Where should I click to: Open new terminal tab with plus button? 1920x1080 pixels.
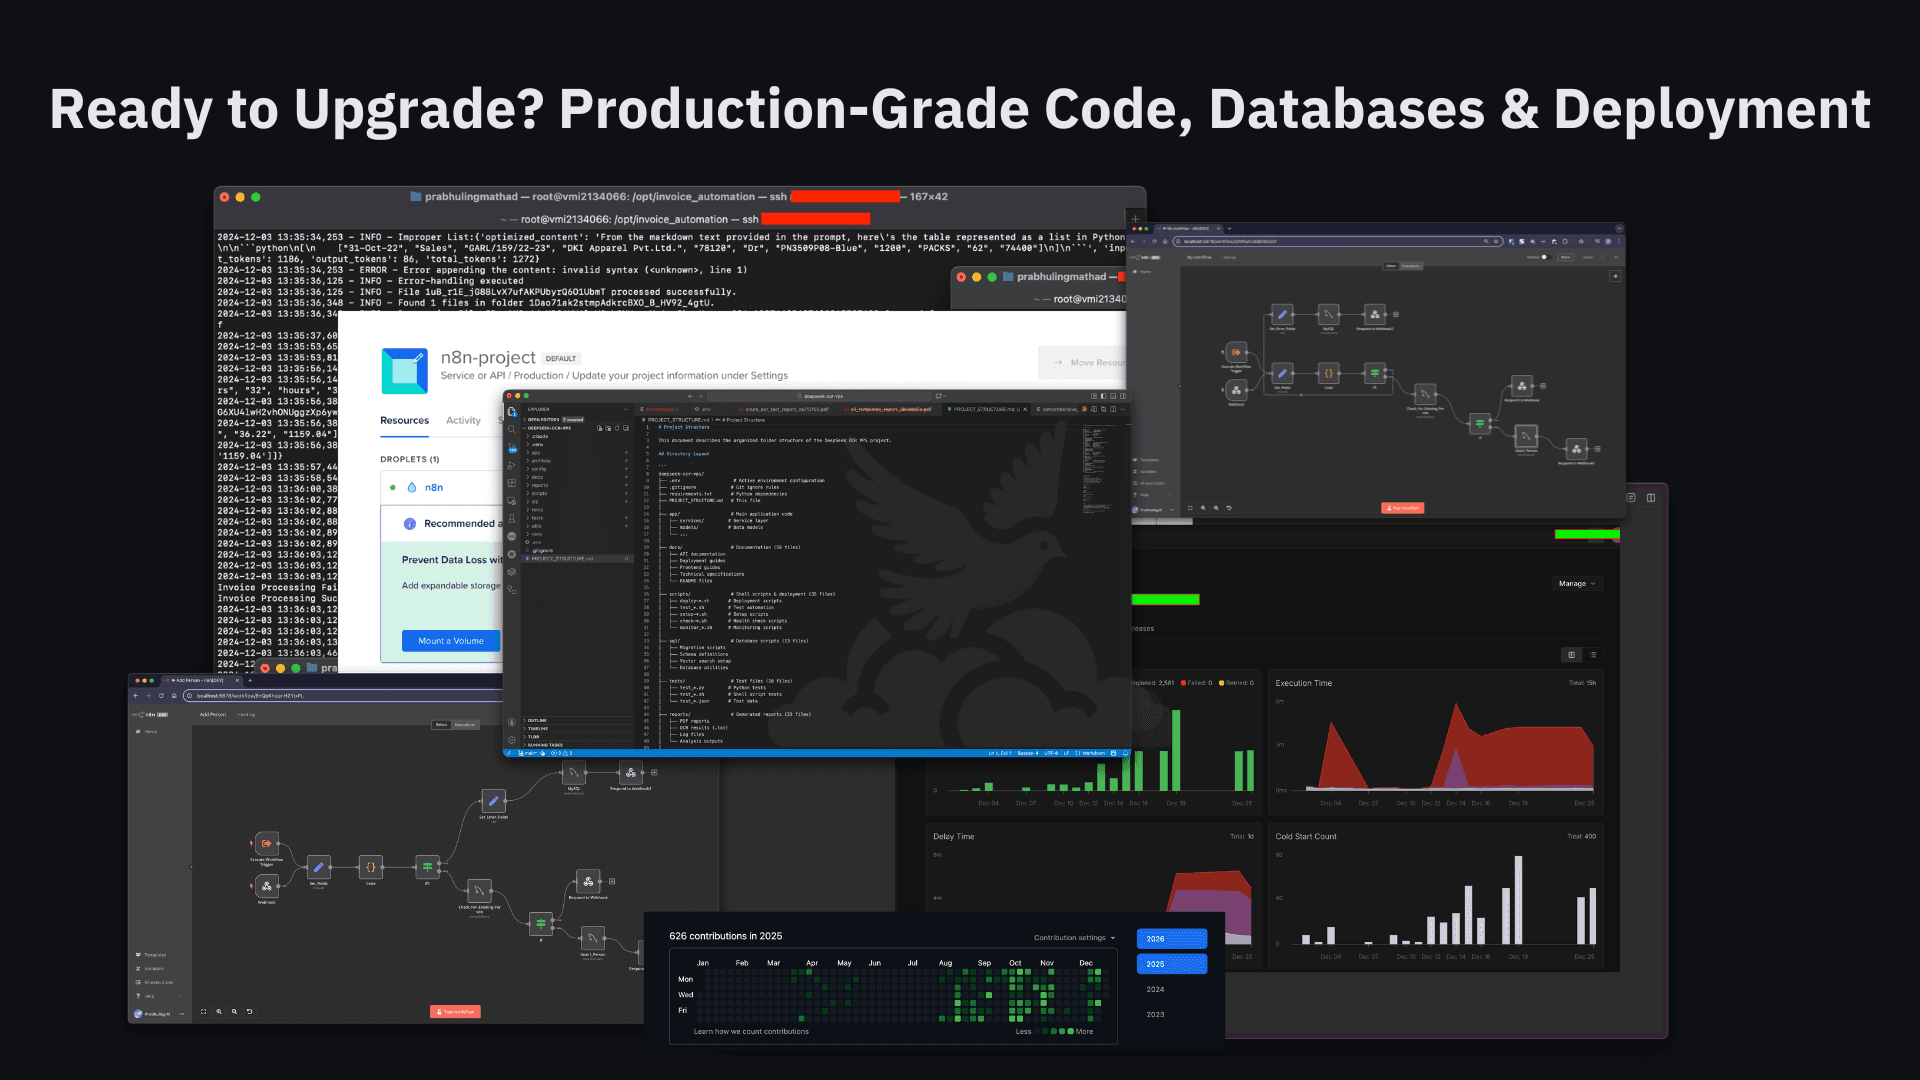point(1135,218)
